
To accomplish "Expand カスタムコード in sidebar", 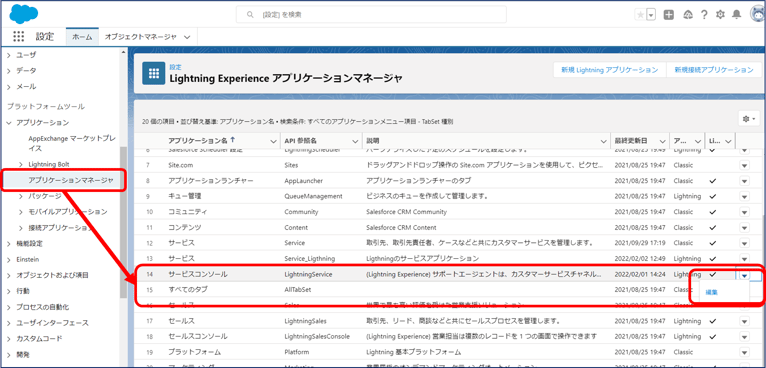I will [x=9, y=338].
